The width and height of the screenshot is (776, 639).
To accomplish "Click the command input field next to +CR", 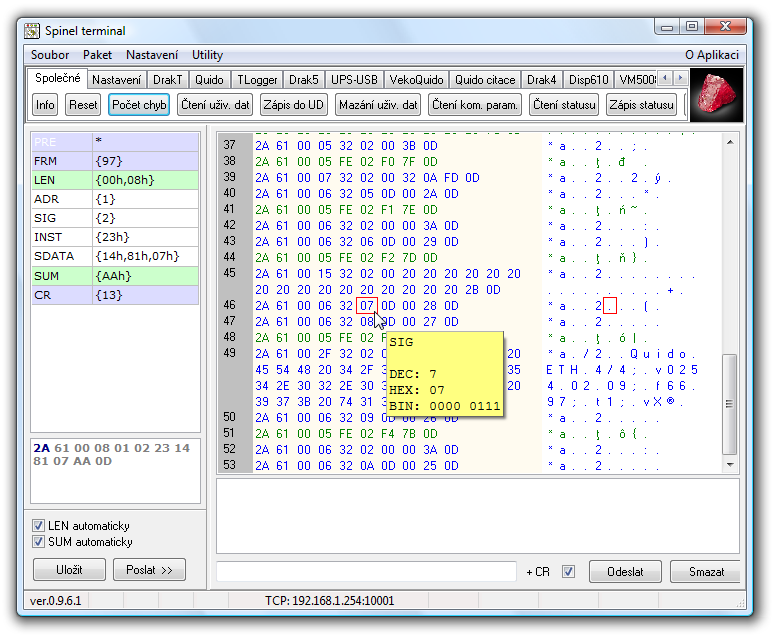I will pyautogui.click(x=366, y=572).
